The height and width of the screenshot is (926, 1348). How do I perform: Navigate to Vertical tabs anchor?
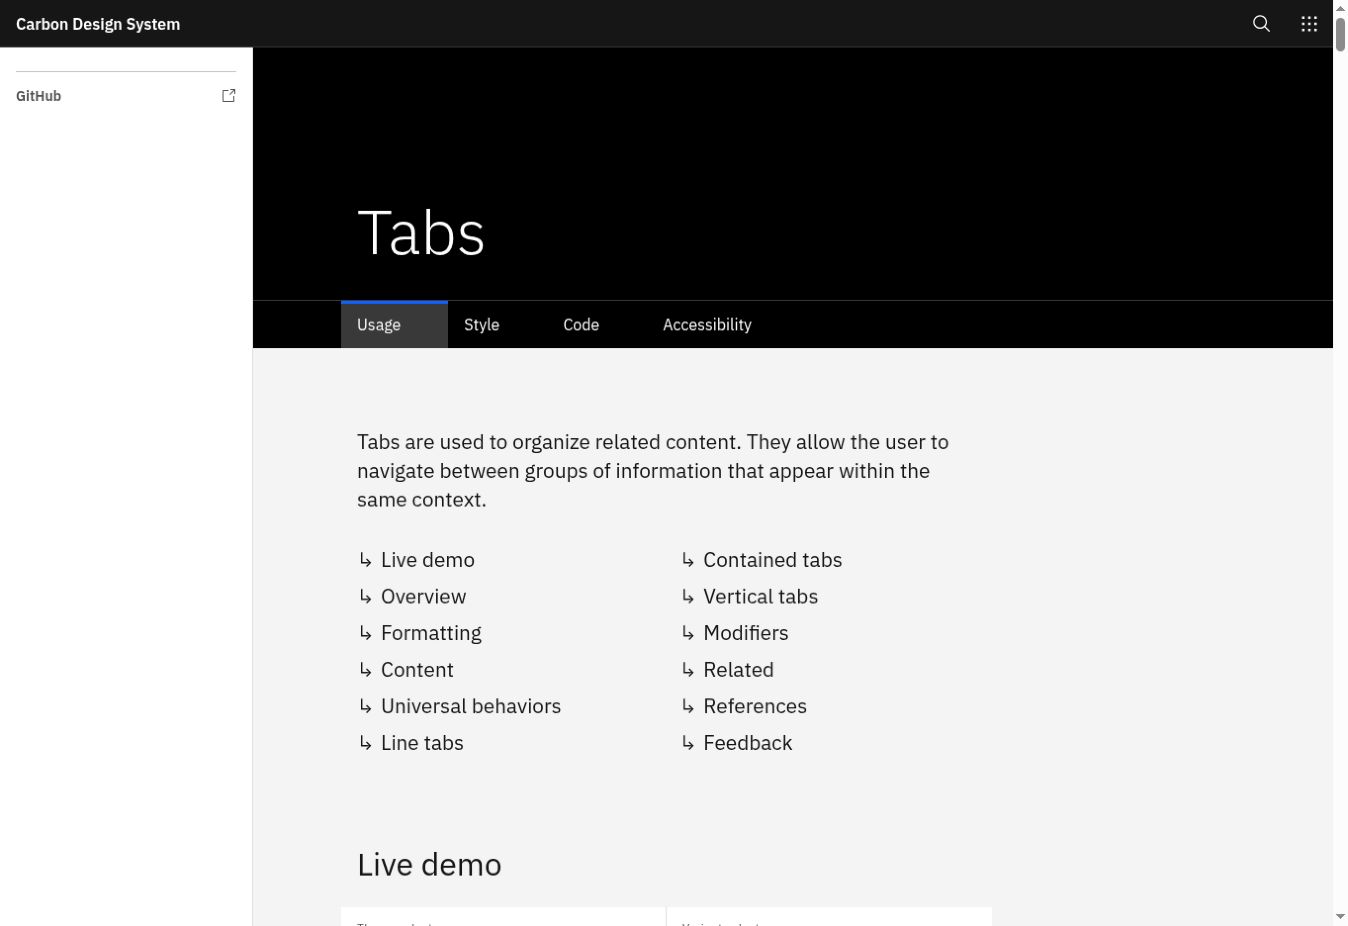click(x=760, y=597)
